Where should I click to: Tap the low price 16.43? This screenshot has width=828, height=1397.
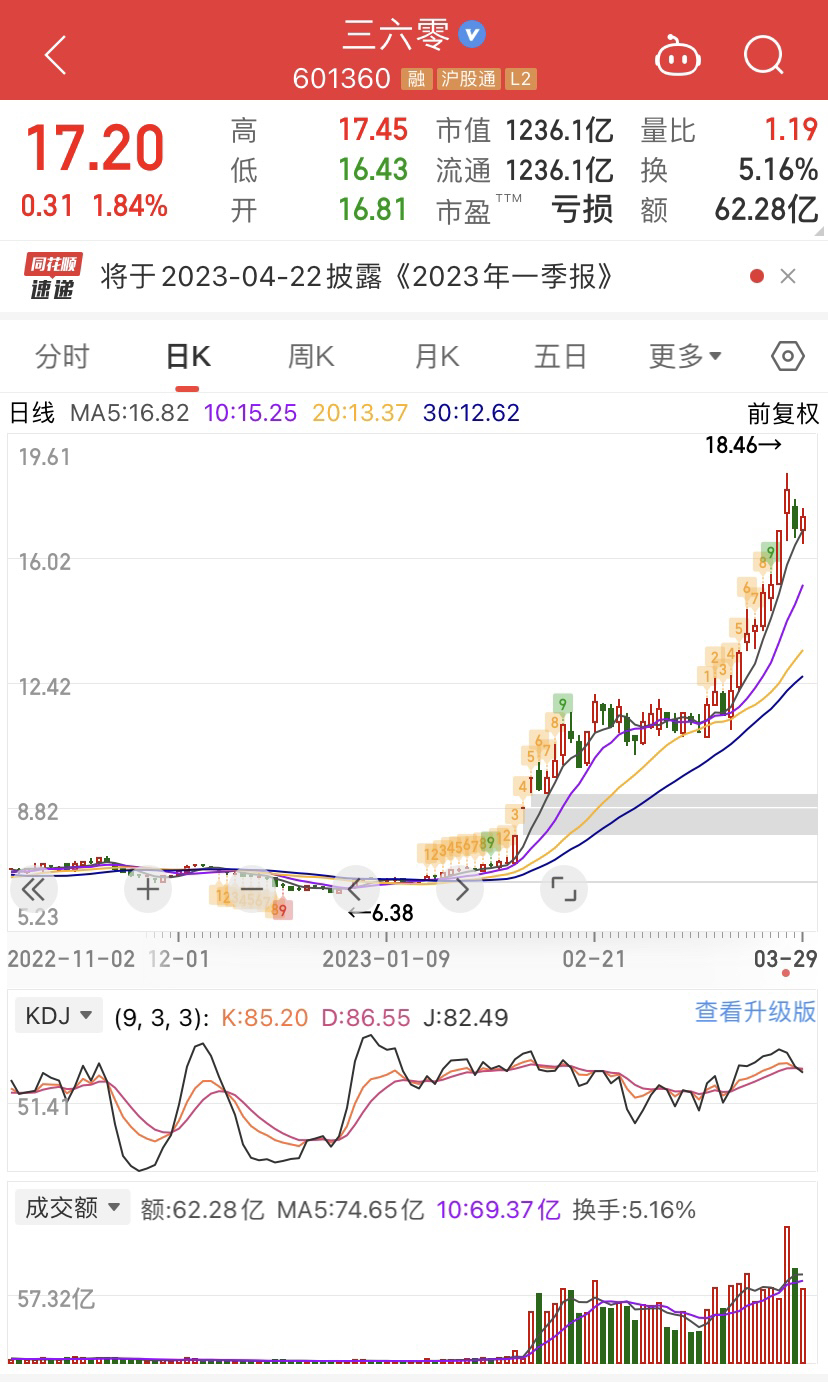pos(372,170)
